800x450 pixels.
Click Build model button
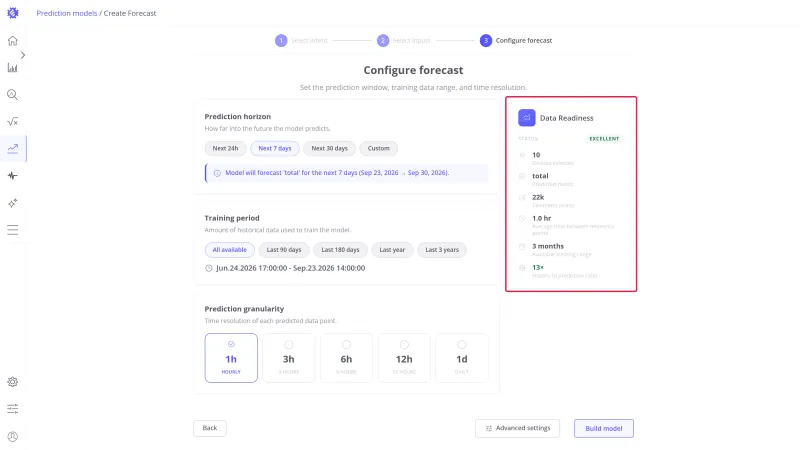[604, 429]
